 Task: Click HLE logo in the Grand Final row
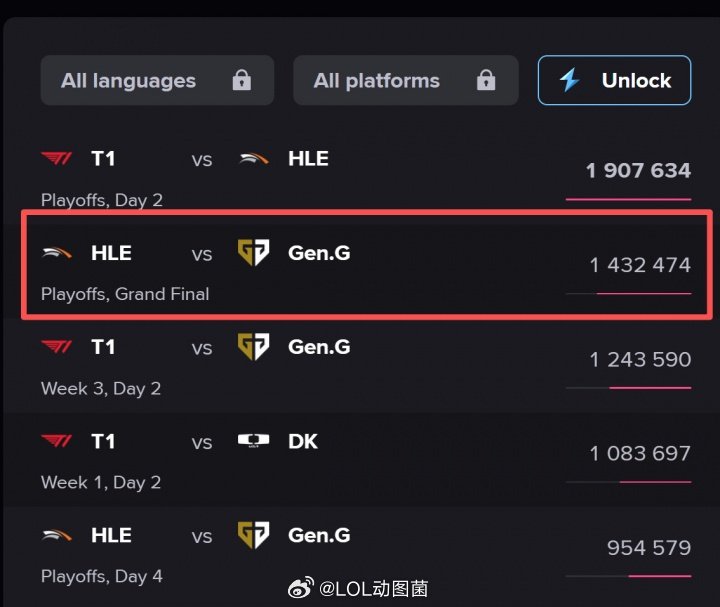pos(56,253)
